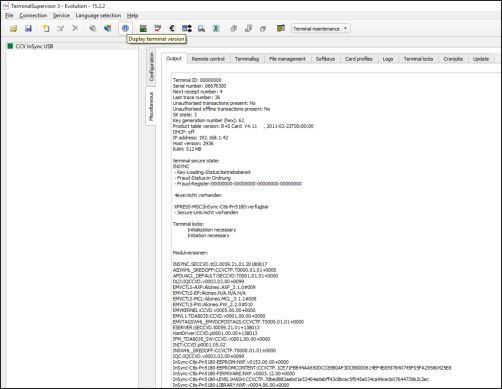502x389 pixels.
Task: Open the Terminal locks tab
Action: tap(418, 59)
